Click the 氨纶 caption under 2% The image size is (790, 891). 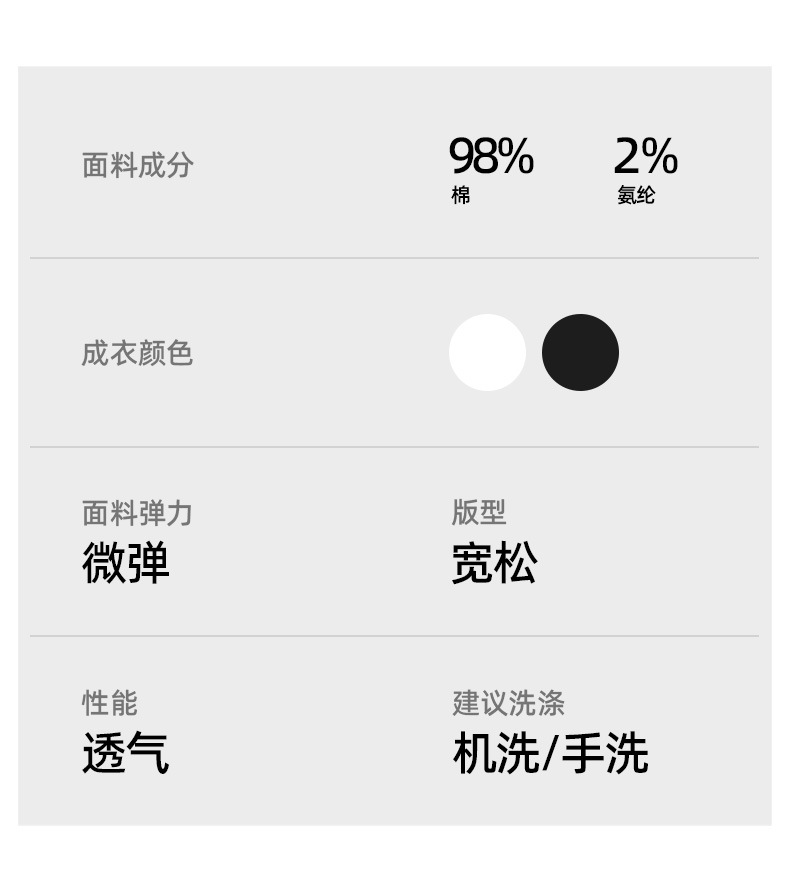click(x=636, y=196)
